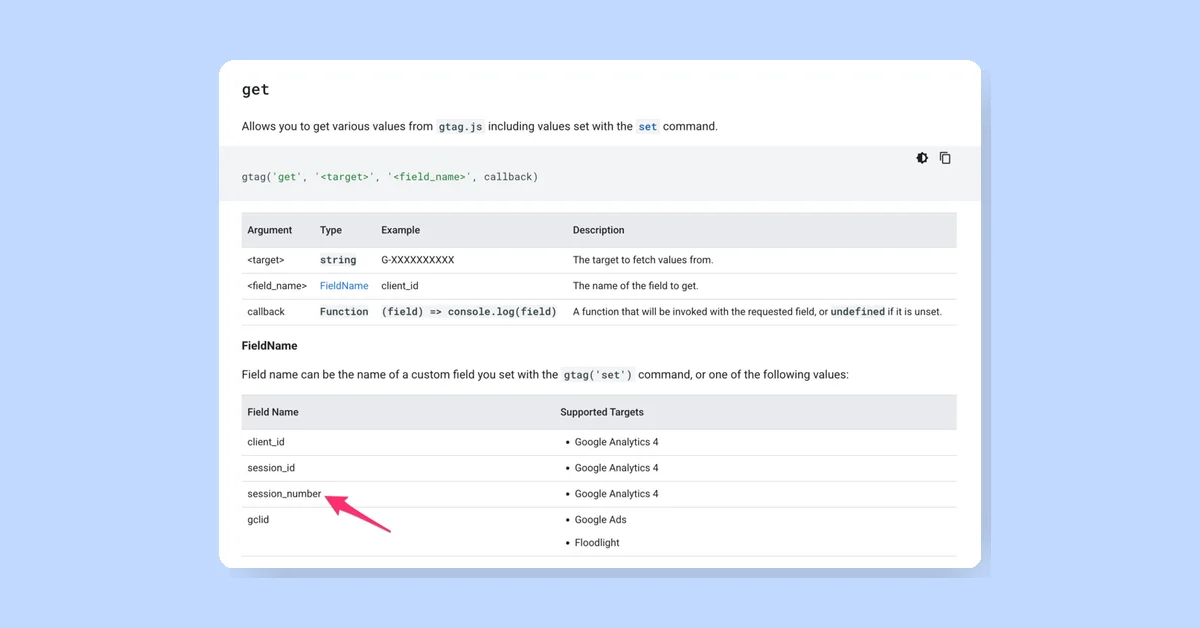Click the Field Name column header
1200x628 pixels.
point(273,412)
